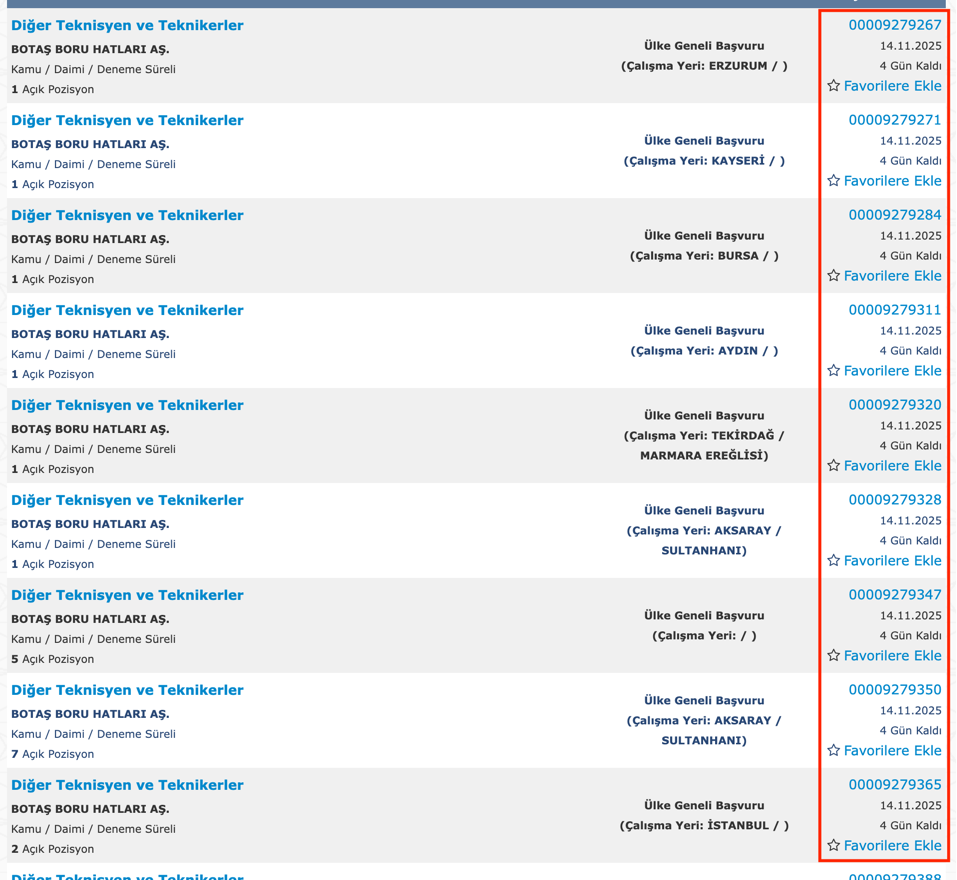Click listing number 00009279284
Screen dimensions: 957x880
pos(894,215)
